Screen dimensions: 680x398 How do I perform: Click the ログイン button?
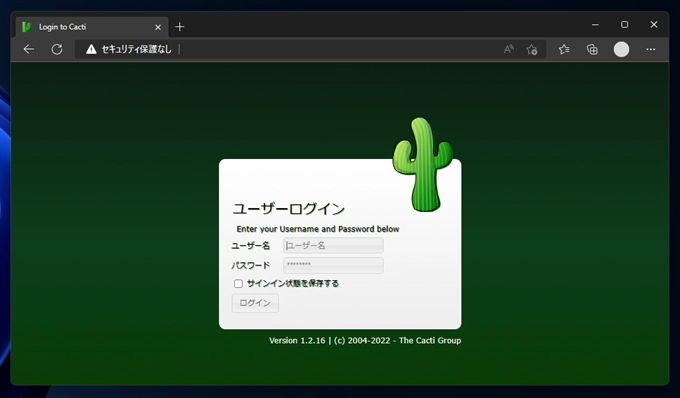coord(255,303)
